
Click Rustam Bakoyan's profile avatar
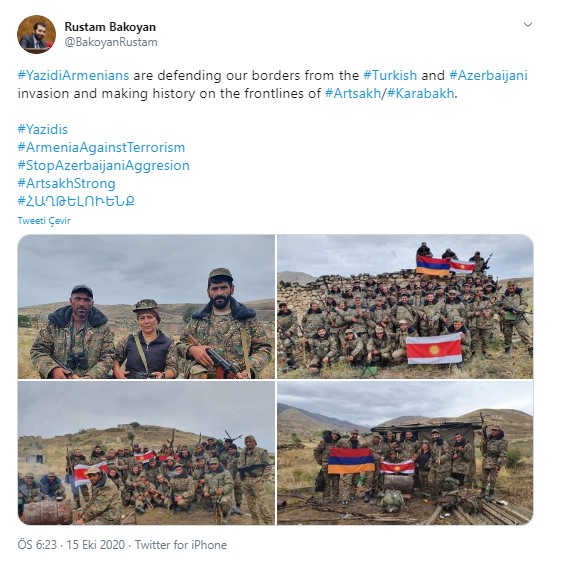[36, 34]
